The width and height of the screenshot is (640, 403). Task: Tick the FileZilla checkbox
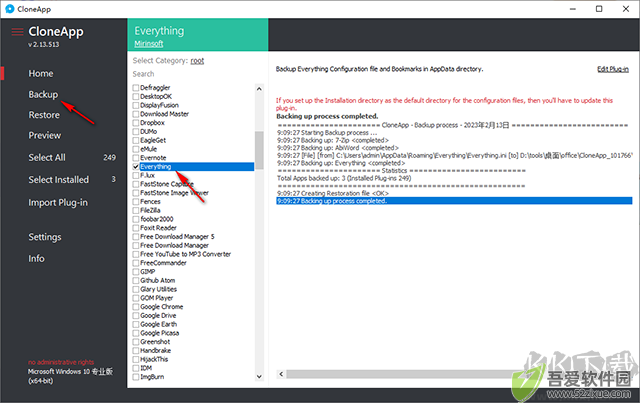136,210
